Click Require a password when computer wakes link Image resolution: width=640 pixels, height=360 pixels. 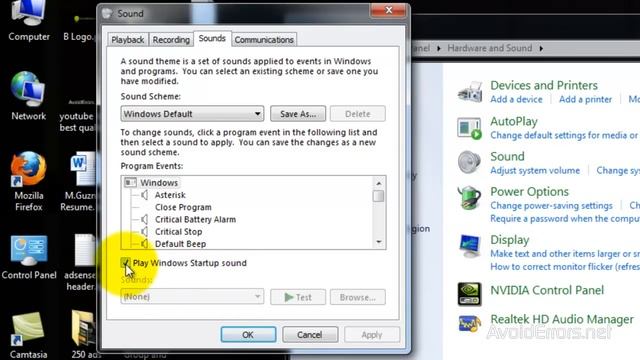tap(565, 218)
